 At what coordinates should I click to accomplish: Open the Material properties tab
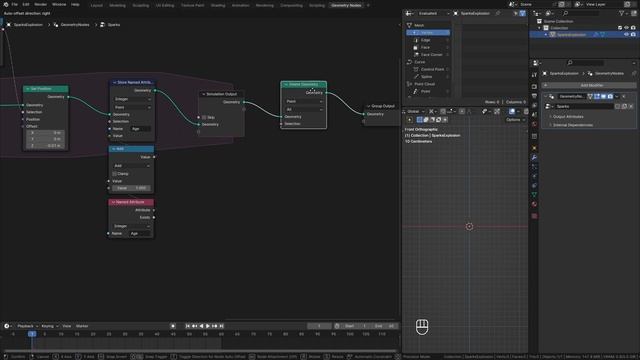(534, 204)
